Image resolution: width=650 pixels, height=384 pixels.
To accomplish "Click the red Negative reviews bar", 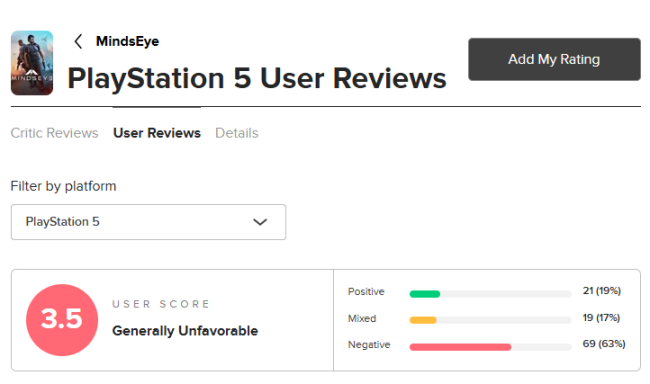I will 460,347.
